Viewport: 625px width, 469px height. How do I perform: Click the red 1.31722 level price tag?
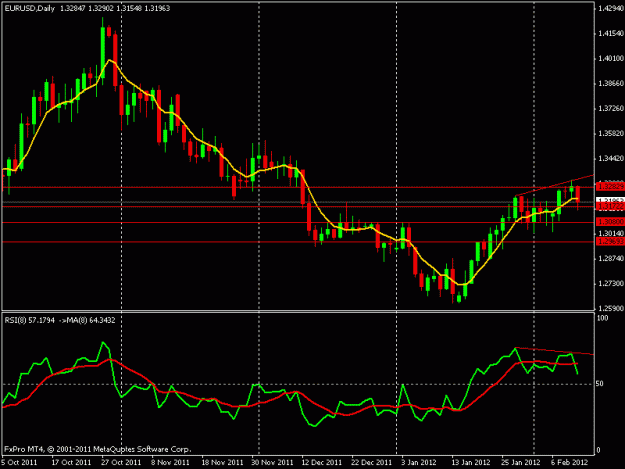pyautogui.click(x=610, y=206)
